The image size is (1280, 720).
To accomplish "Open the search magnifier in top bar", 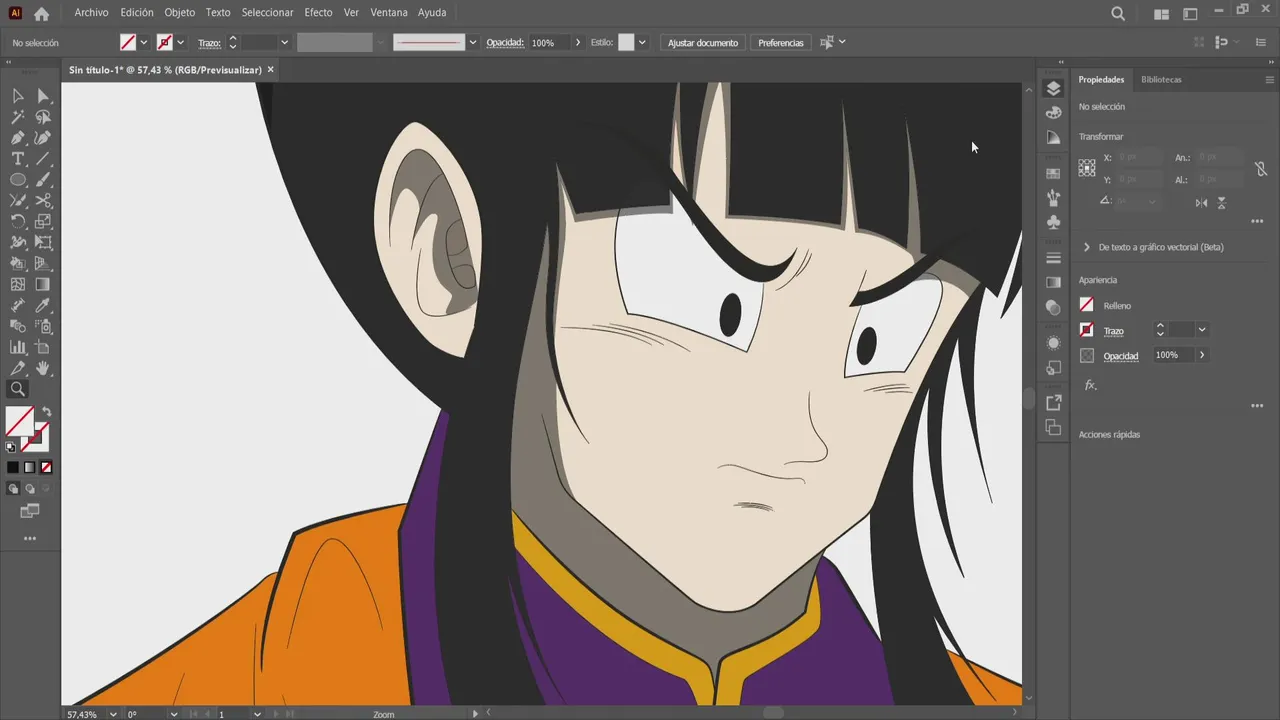I will tap(1118, 14).
